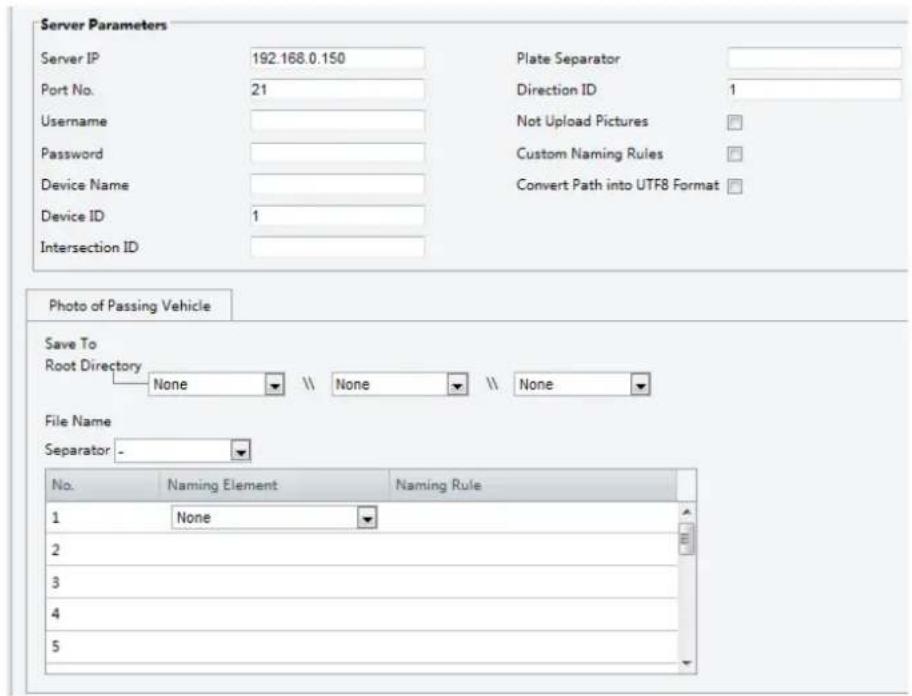
Task: Click the naming table scroll down arrow
Action: coord(686,662)
